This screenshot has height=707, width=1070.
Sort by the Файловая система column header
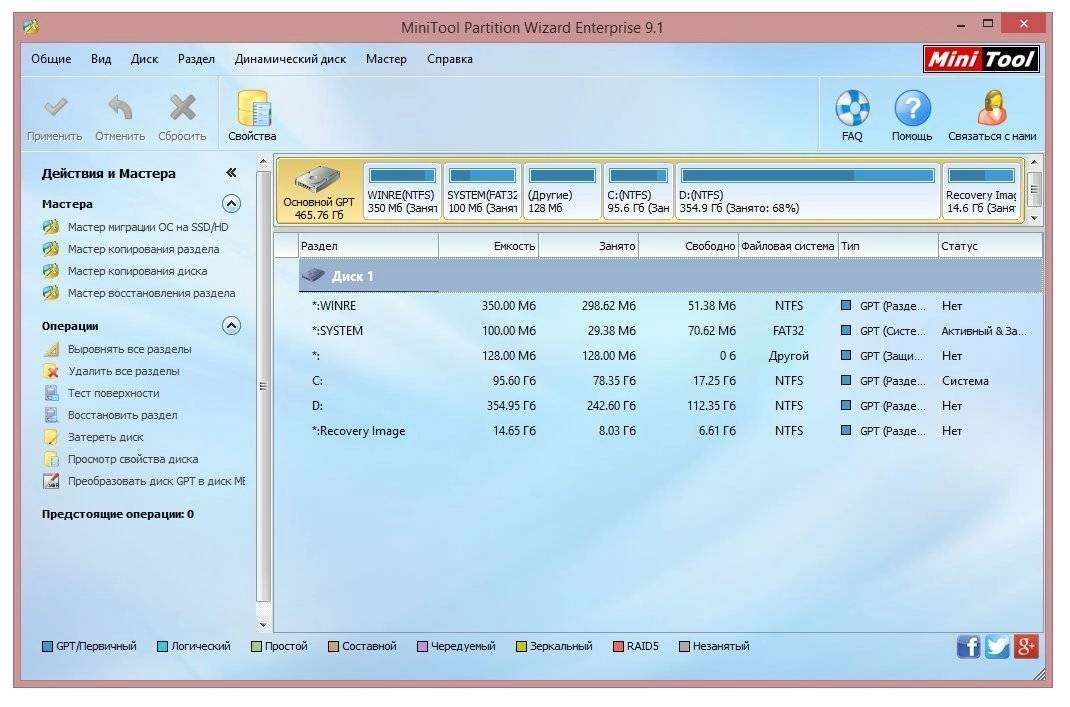(788, 246)
